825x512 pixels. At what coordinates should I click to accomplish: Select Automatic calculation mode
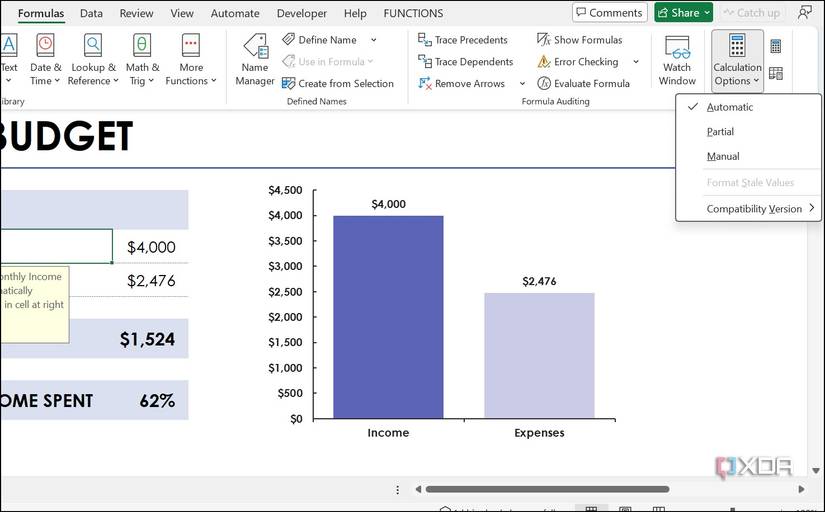click(748, 107)
